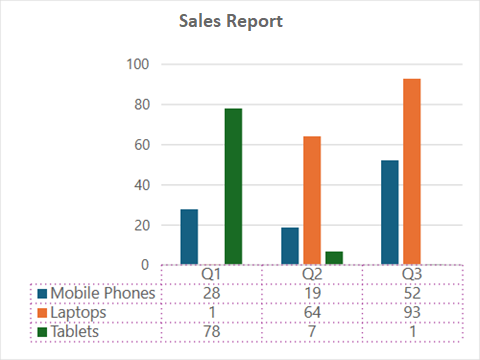Image resolution: width=480 pixels, height=360 pixels.
Task: Click the blue Mobile Phones bar in Q2
Action: [x=290, y=246]
